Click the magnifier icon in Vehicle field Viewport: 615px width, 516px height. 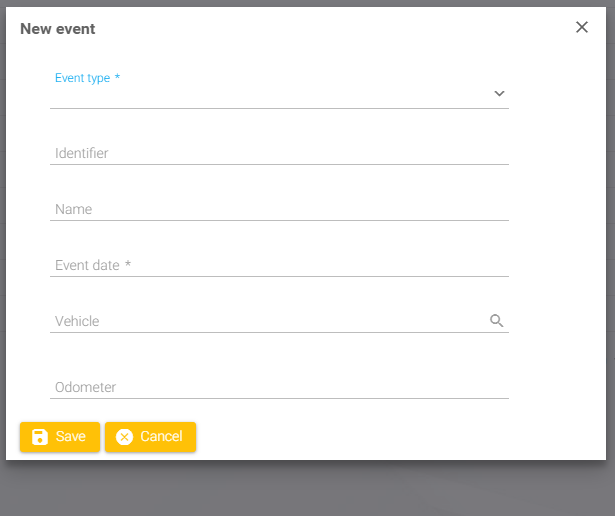pyautogui.click(x=496, y=321)
